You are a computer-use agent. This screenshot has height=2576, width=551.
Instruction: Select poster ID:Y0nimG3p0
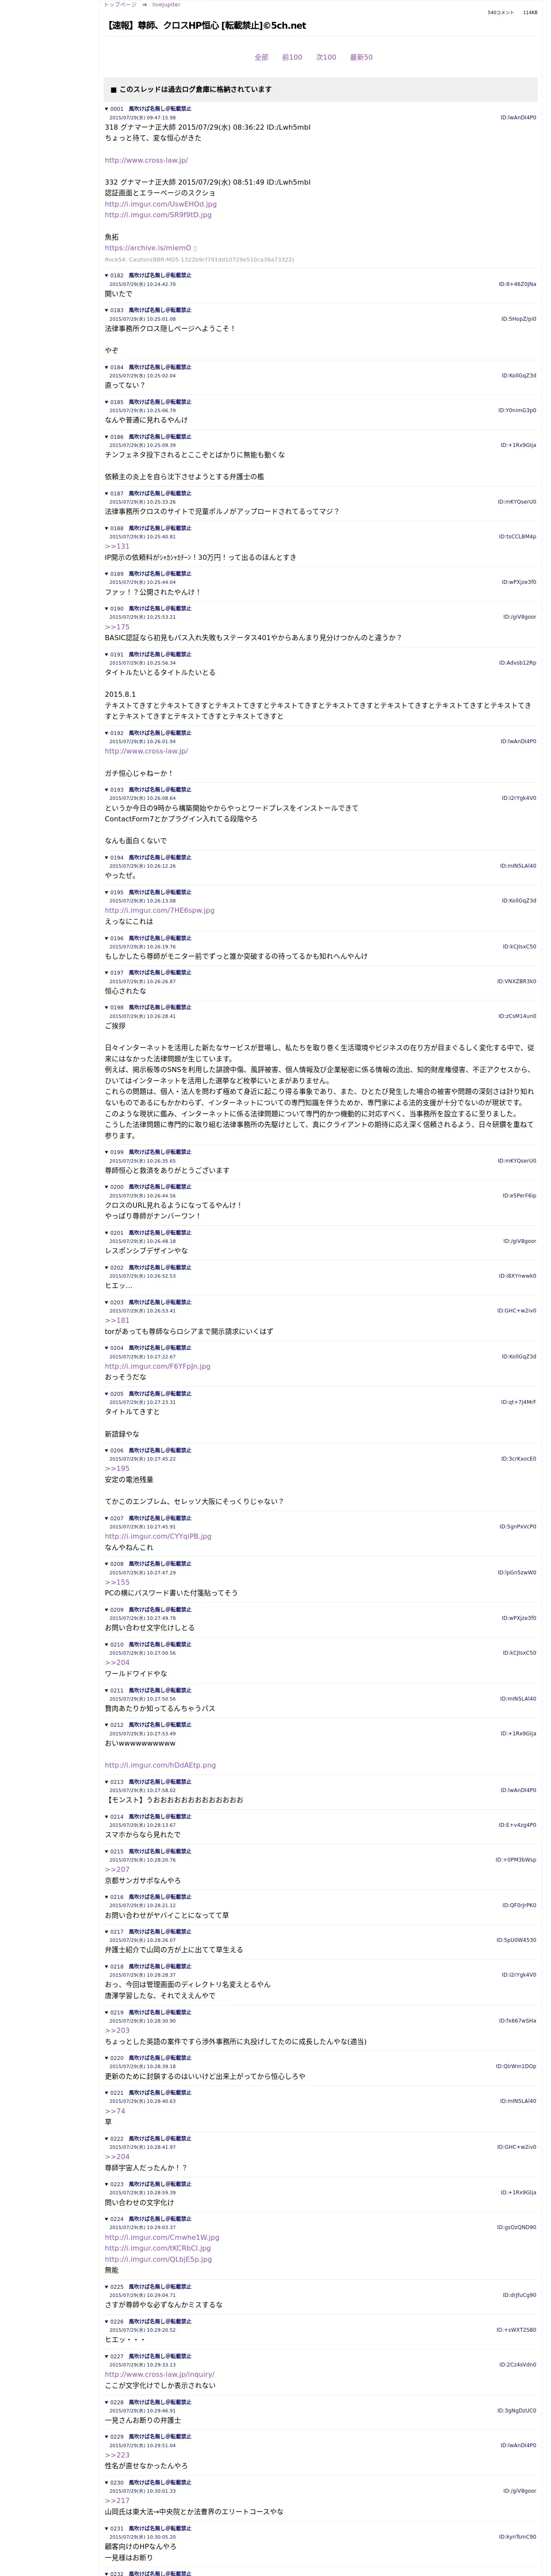pos(517,410)
